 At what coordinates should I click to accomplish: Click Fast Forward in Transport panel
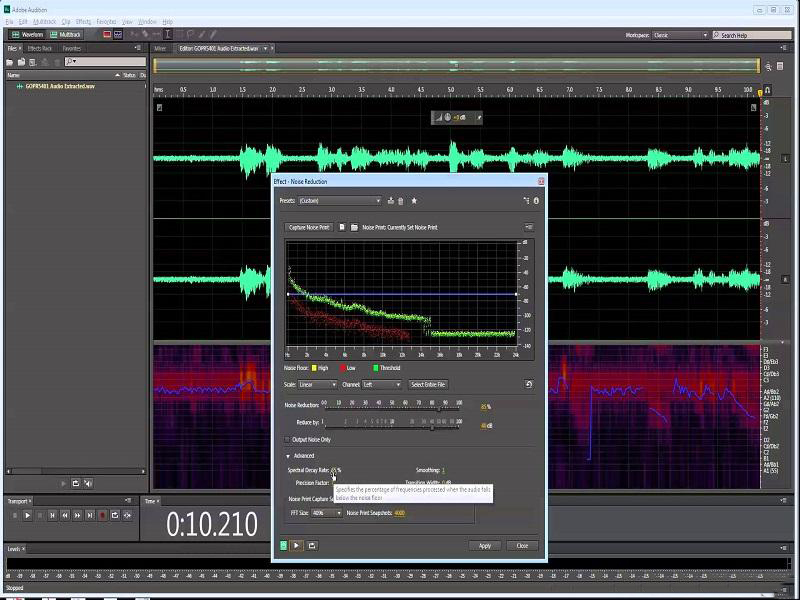77,516
